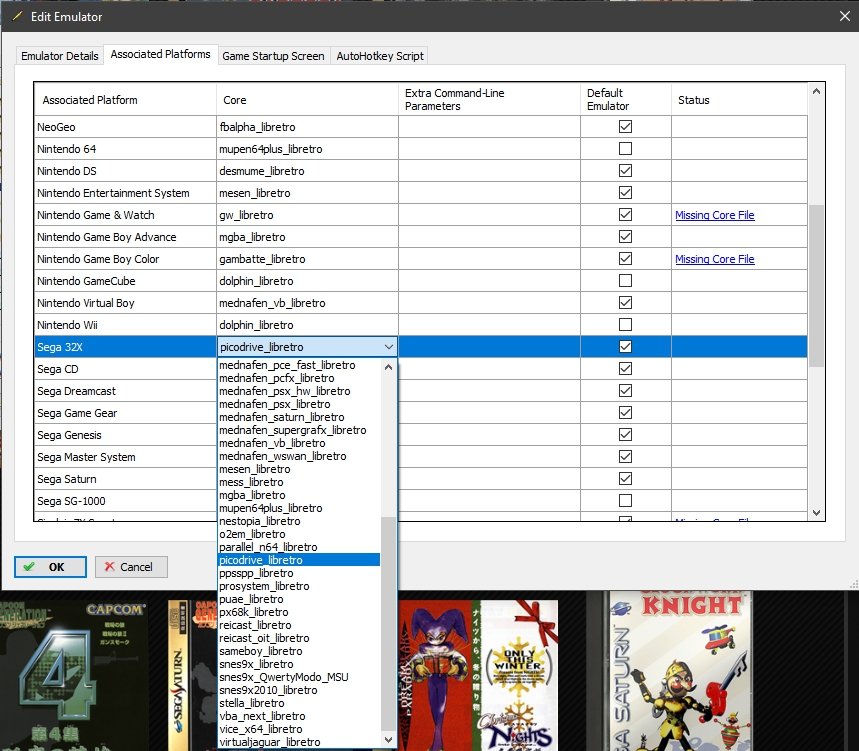Click the pencil icon in title bar
The width and height of the screenshot is (859, 751).
pos(17,16)
